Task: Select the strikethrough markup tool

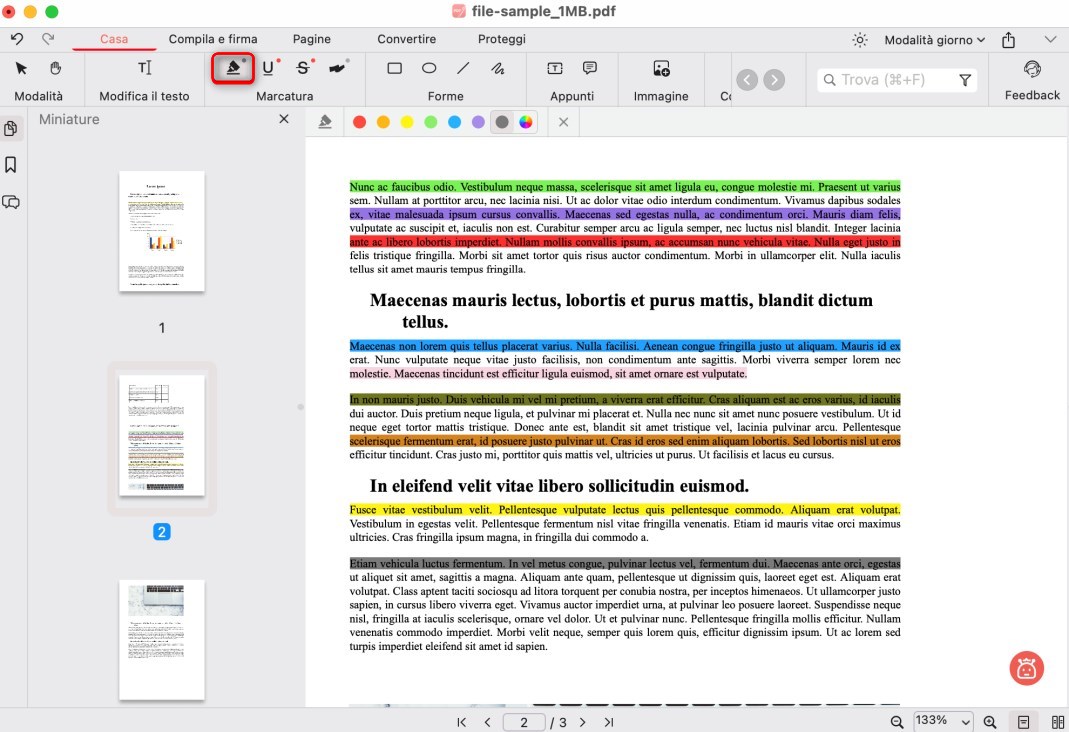Action: 302,70
